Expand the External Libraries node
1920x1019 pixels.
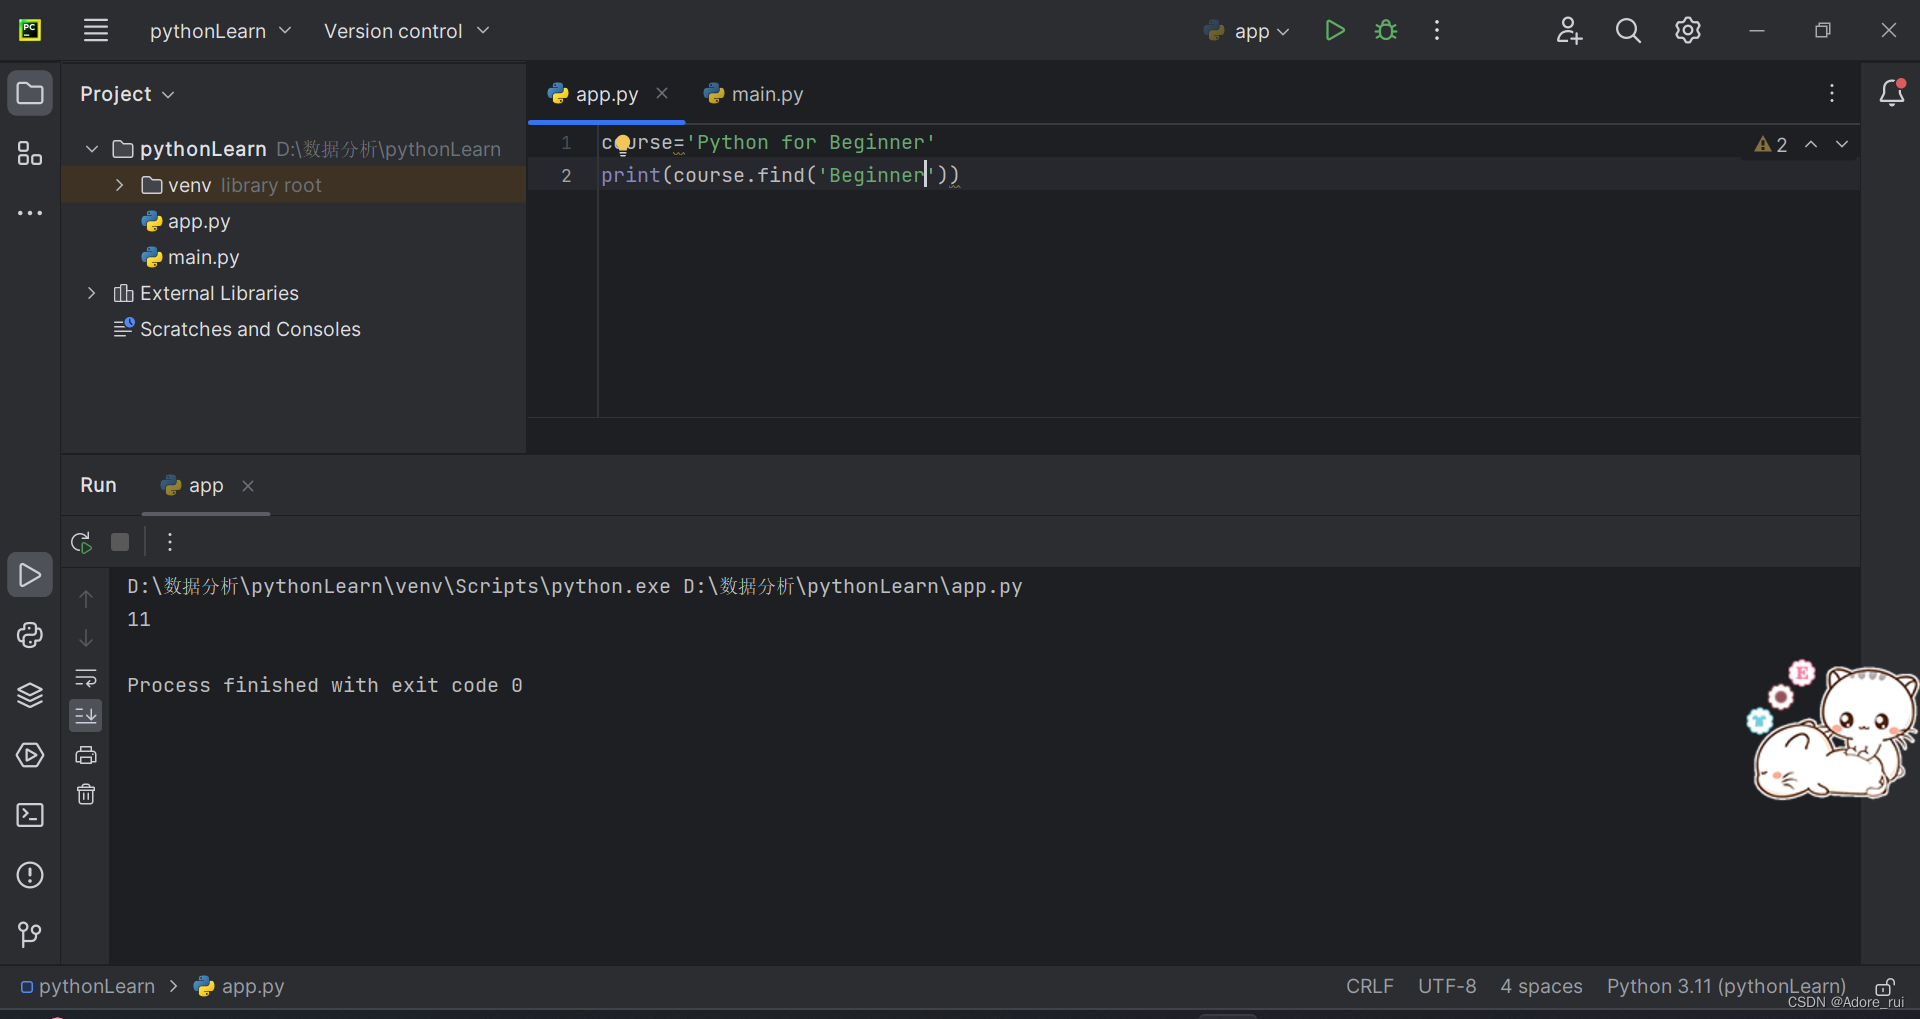click(90, 293)
